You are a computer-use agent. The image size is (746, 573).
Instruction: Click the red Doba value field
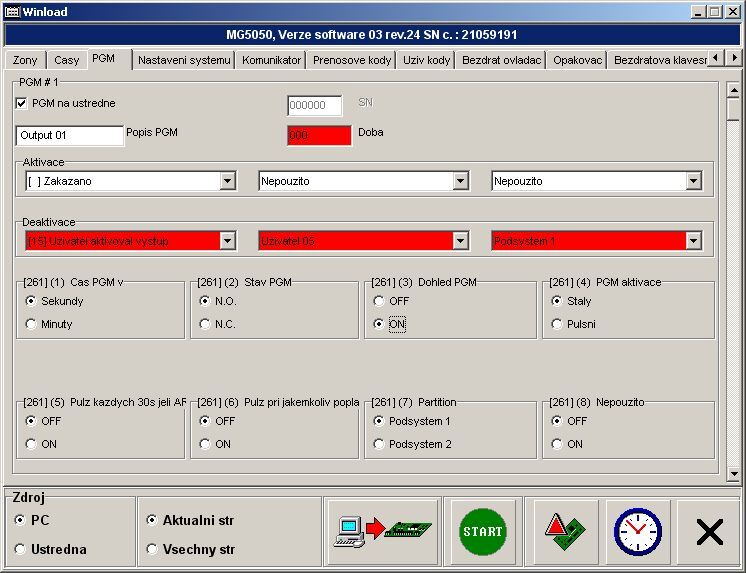point(319,135)
